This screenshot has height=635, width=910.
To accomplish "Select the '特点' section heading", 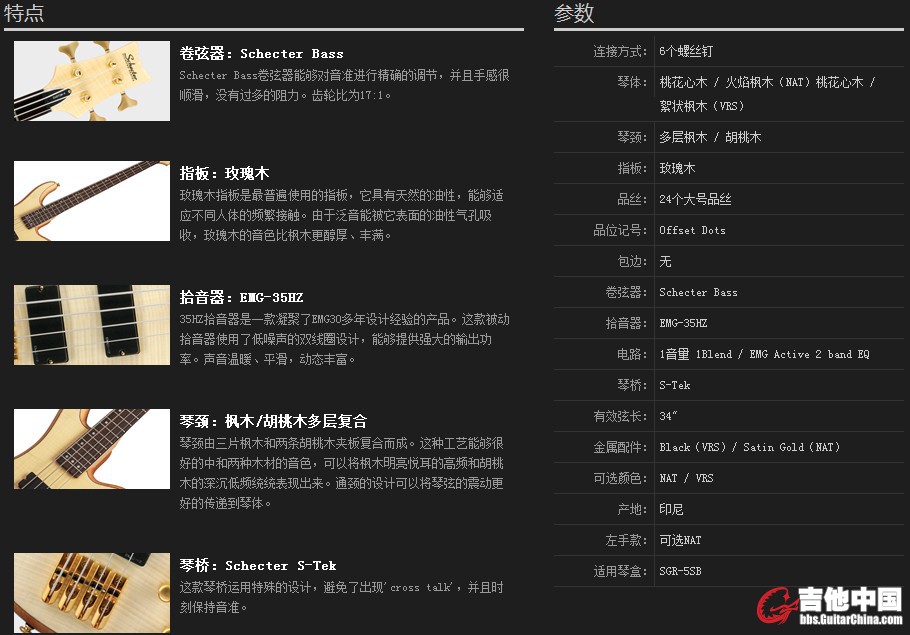I will click(x=24, y=13).
